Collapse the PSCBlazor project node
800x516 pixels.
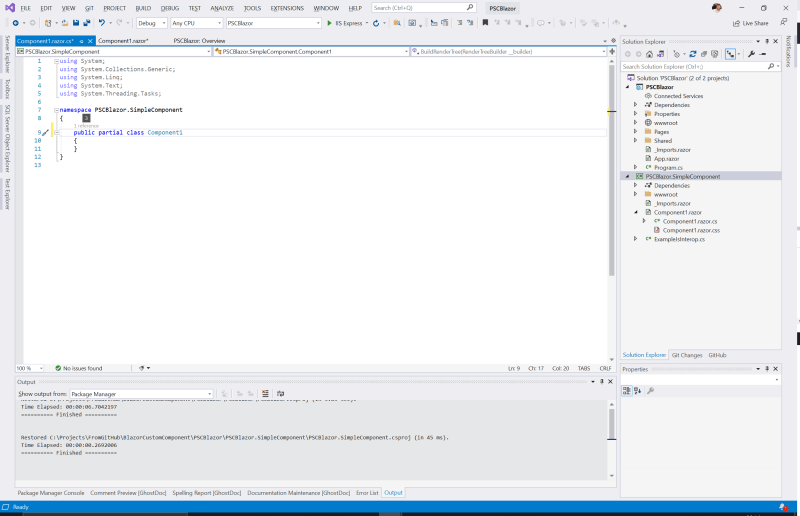pos(628,87)
